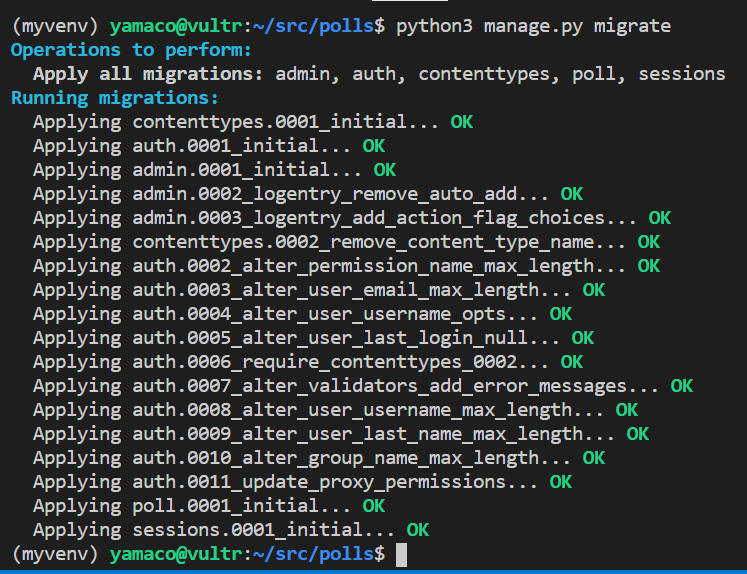Click the yamaco@vultr username in the bottom prompt
This screenshot has height=574, width=747.
click(x=176, y=554)
